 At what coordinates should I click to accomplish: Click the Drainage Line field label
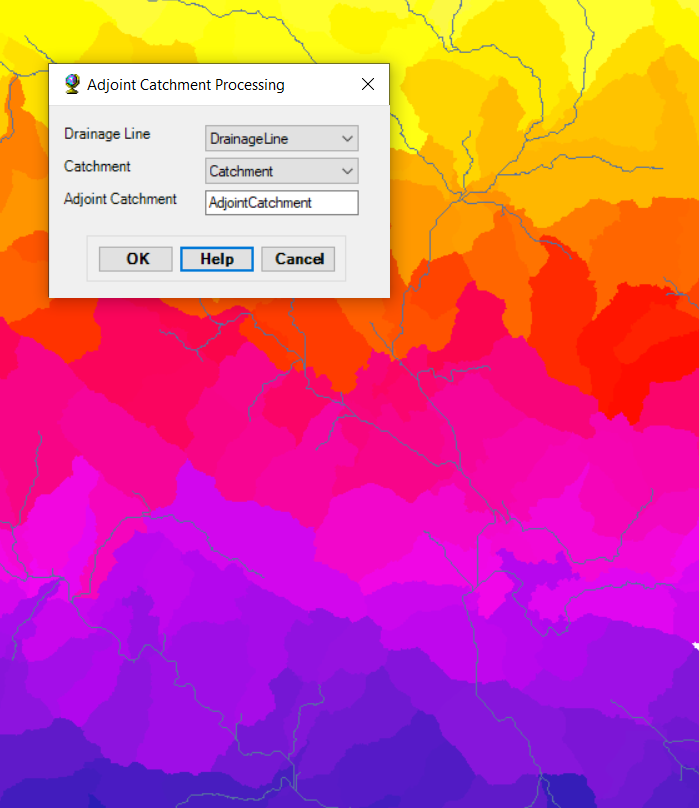(107, 134)
